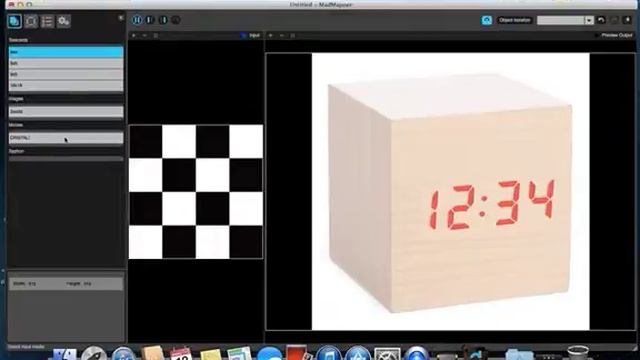Click the dimmed fourth round playback button
The width and height of the screenshot is (640, 360).
(x=176, y=20)
